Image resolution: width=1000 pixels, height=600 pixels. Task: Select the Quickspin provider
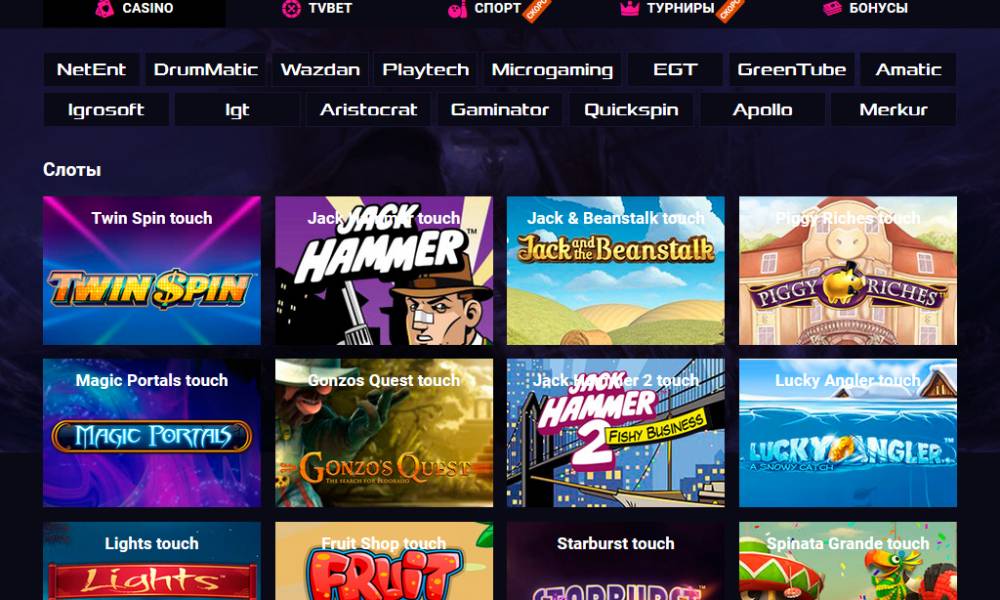tap(631, 110)
